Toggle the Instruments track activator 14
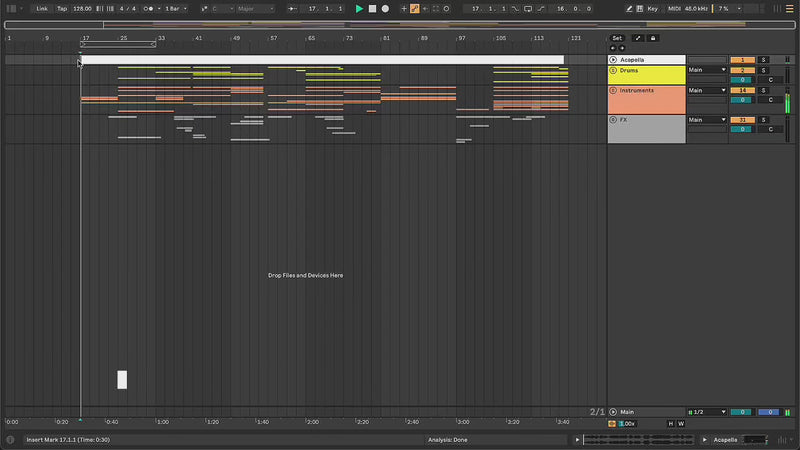The width and height of the screenshot is (800, 450). tap(741, 90)
